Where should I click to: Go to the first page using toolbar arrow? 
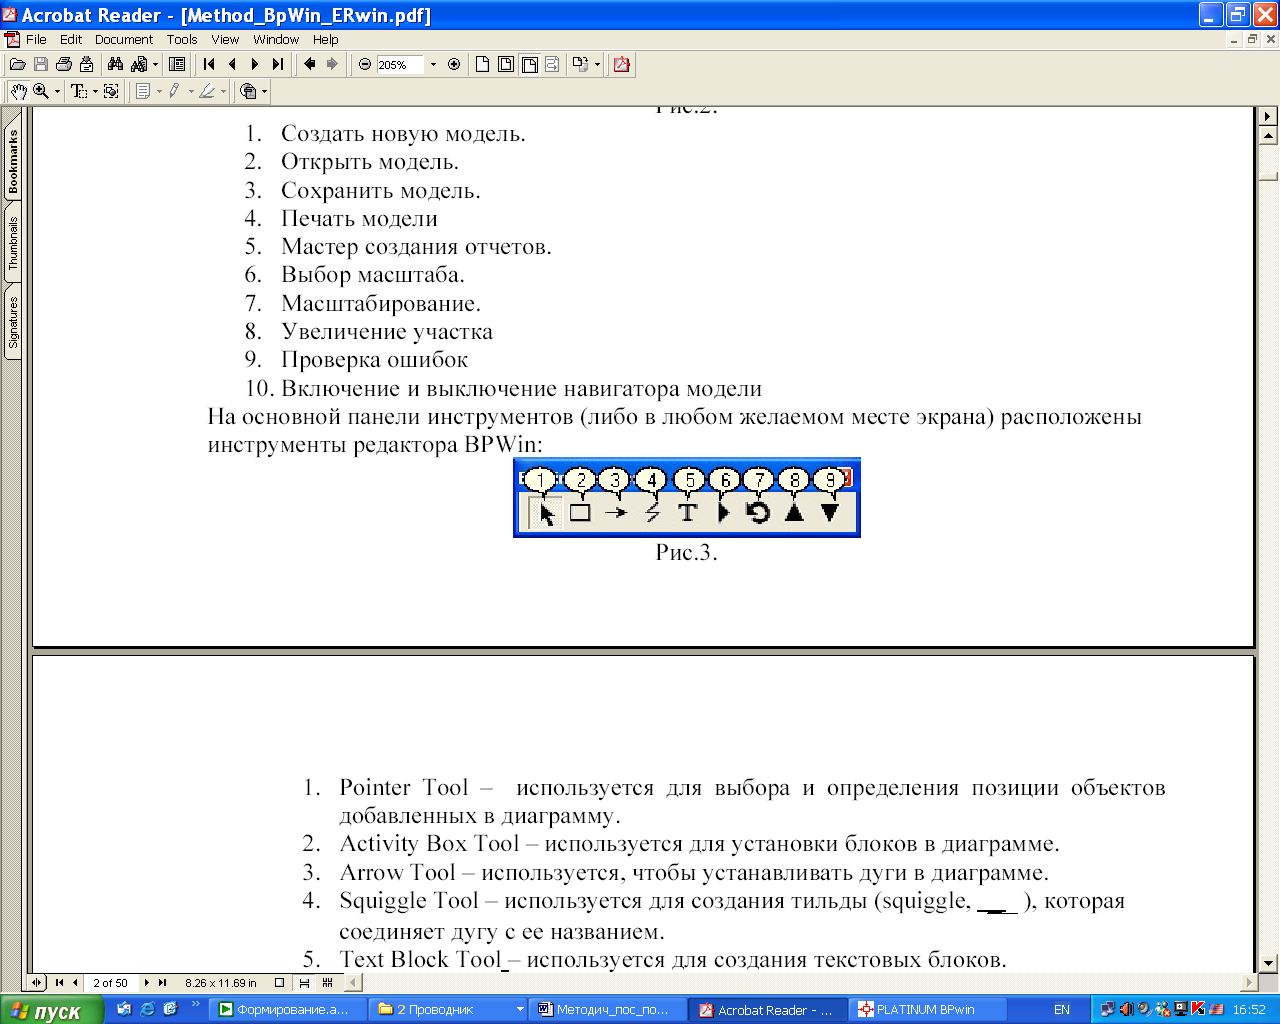[209, 65]
